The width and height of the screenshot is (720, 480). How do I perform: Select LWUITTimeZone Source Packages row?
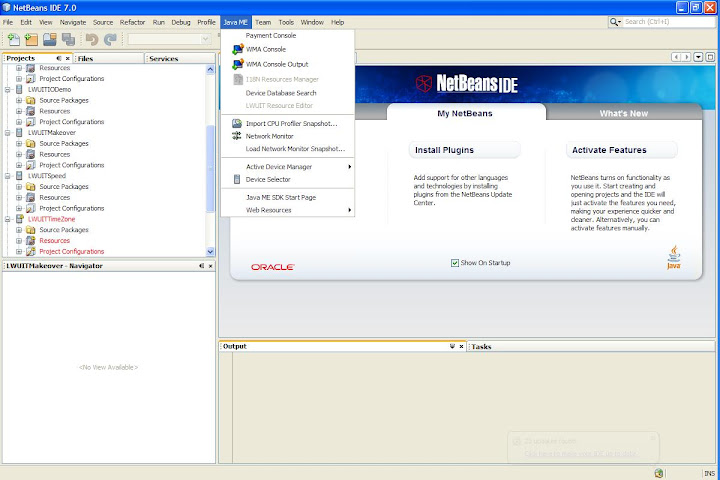coord(64,230)
